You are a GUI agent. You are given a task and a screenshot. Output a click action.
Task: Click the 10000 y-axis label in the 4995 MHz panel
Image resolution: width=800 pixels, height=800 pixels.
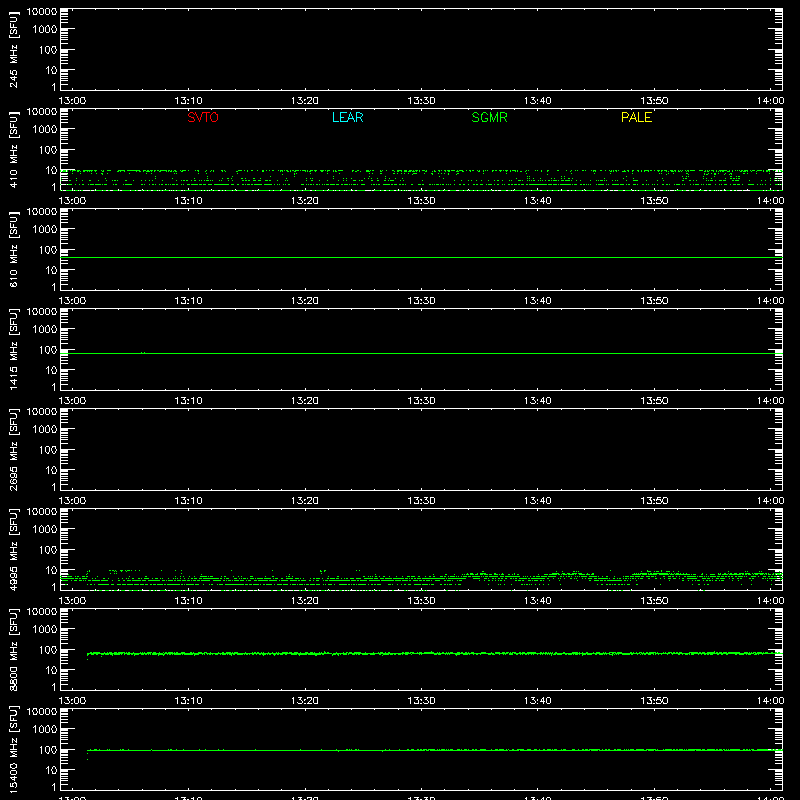[x=42, y=512]
